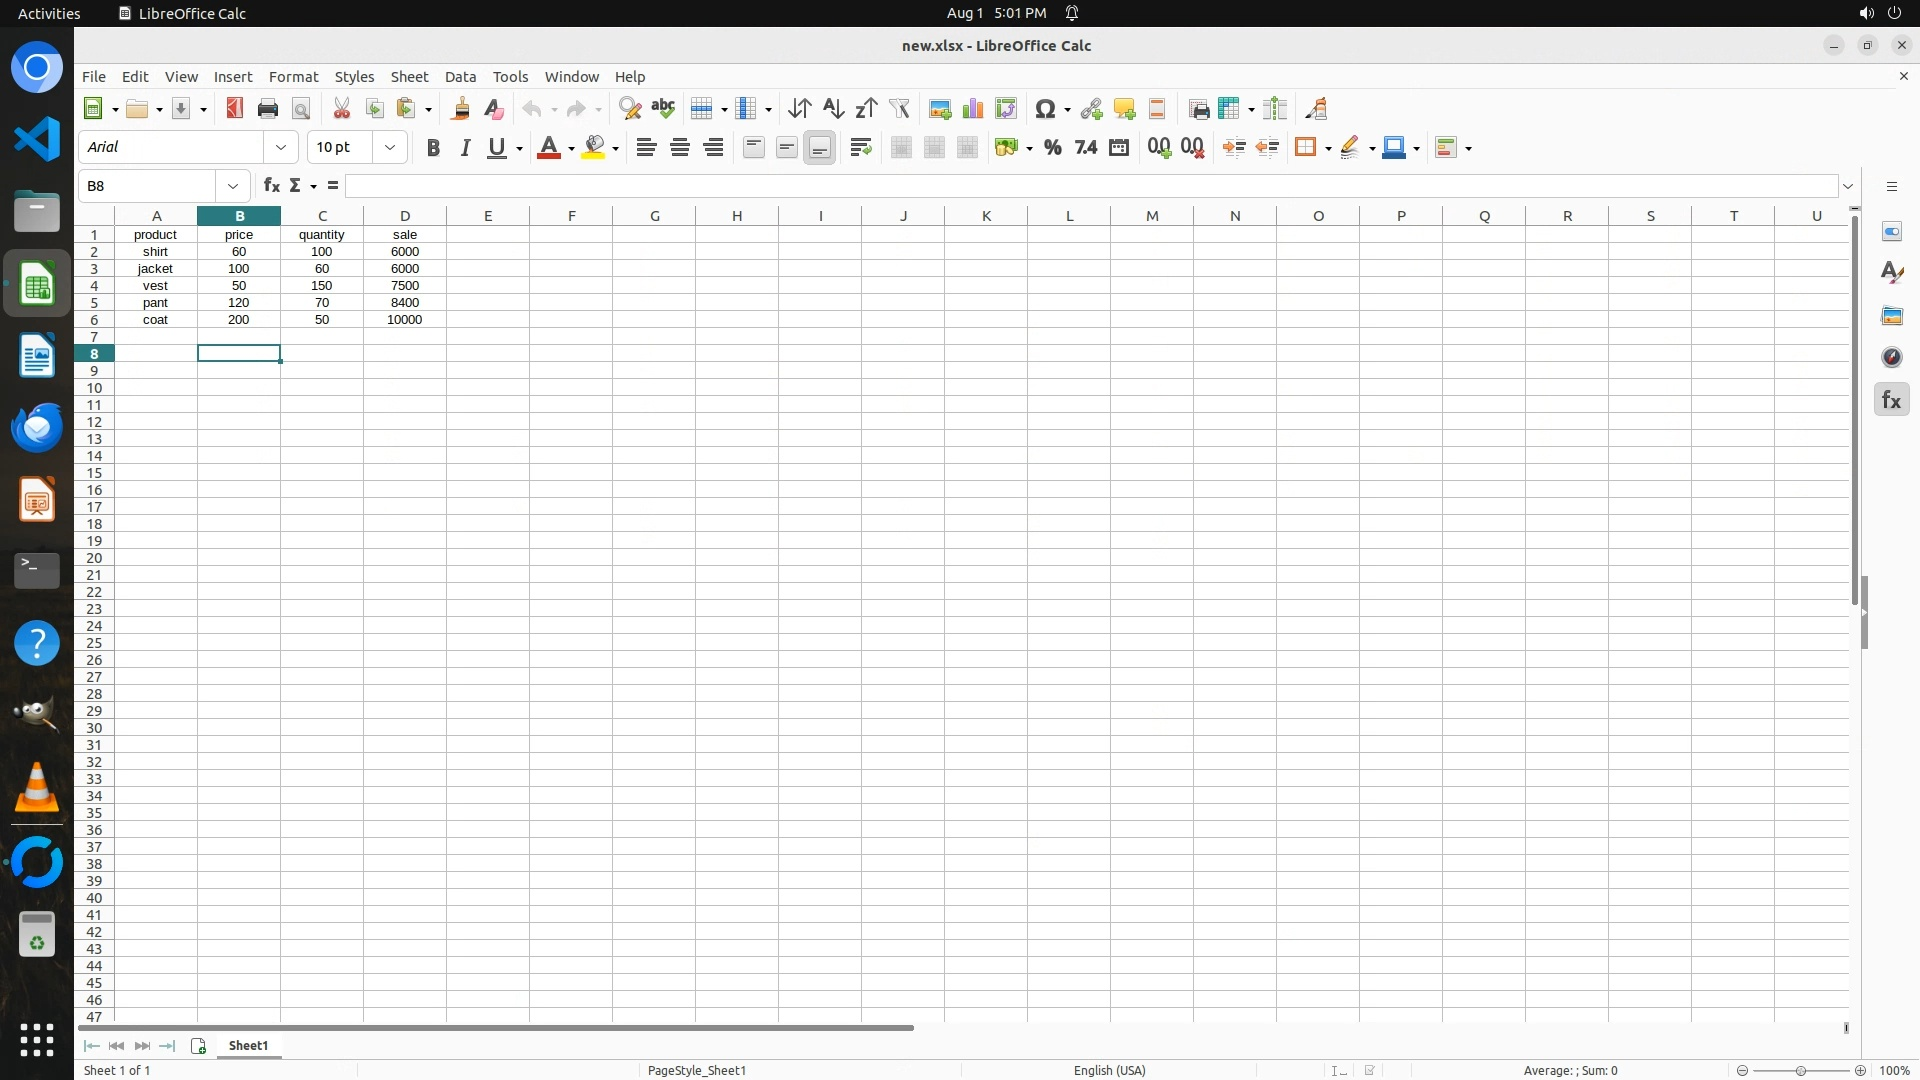Viewport: 1920px width, 1080px height.
Task: Expand the font name dropdown
Action: point(281,147)
